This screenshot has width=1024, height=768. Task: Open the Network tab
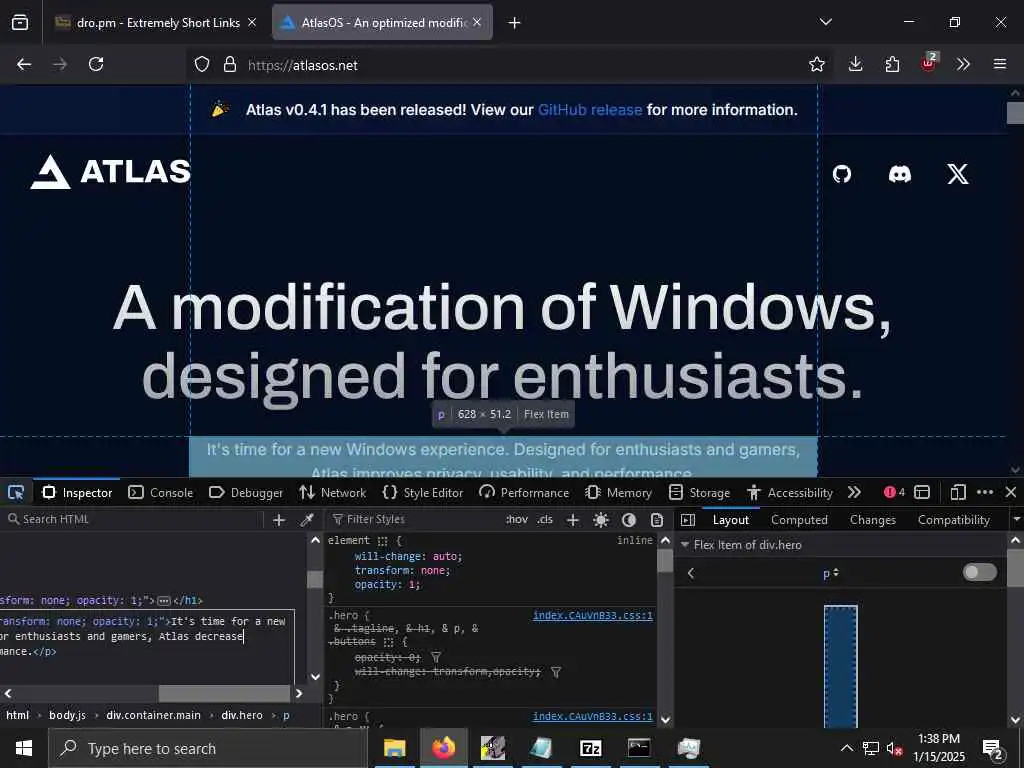(x=332, y=492)
